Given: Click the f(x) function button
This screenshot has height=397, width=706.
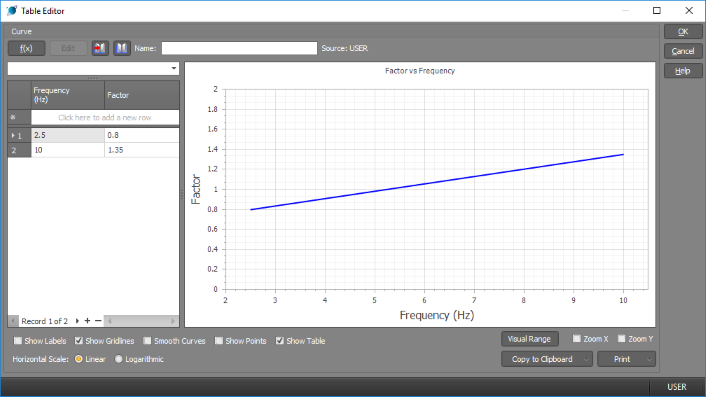Looking at the screenshot, I should click(x=27, y=48).
